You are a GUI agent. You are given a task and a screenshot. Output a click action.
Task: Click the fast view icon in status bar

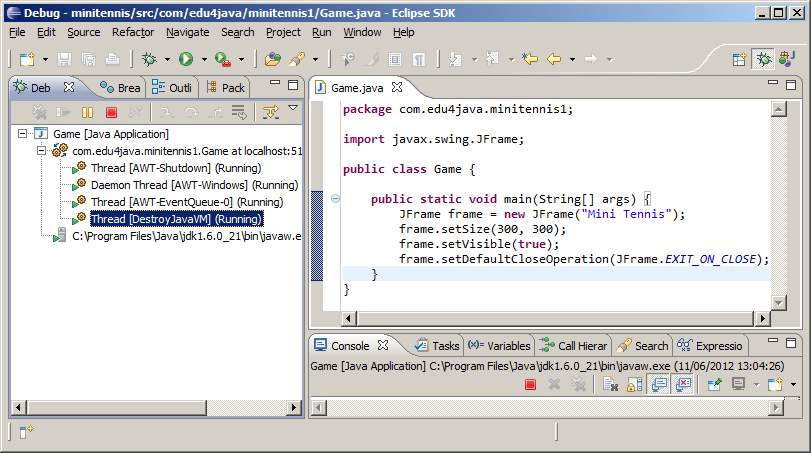[26, 431]
